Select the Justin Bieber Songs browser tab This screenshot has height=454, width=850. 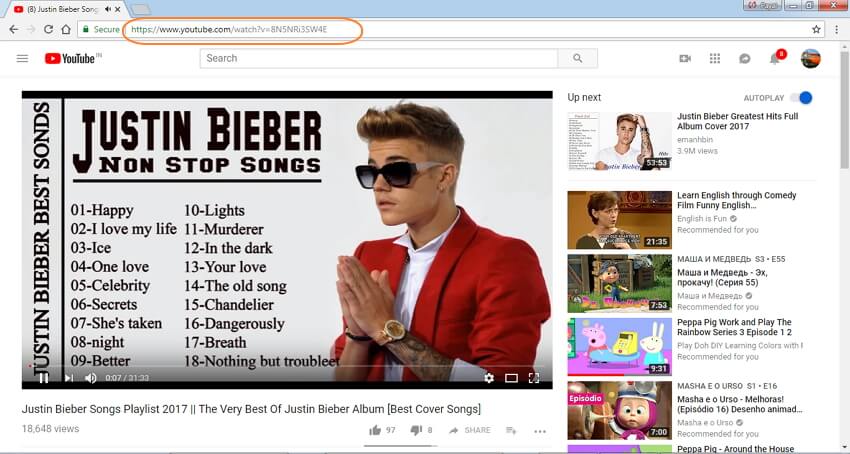(63, 9)
